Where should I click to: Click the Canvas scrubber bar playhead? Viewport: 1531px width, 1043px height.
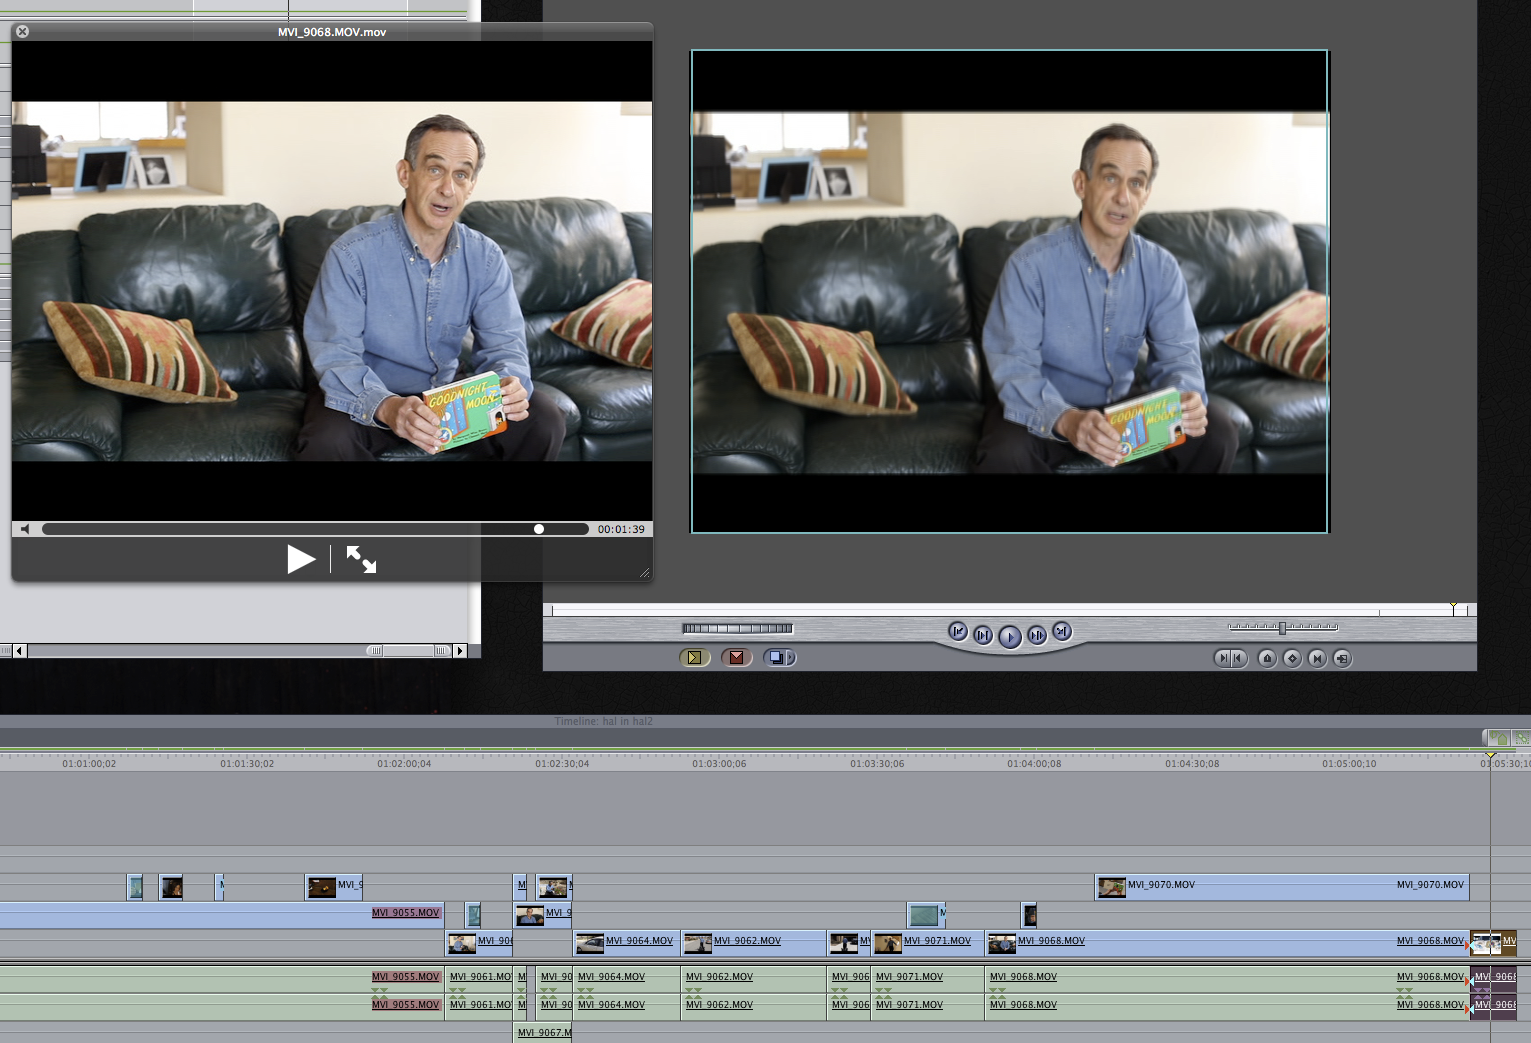pos(1454,609)
